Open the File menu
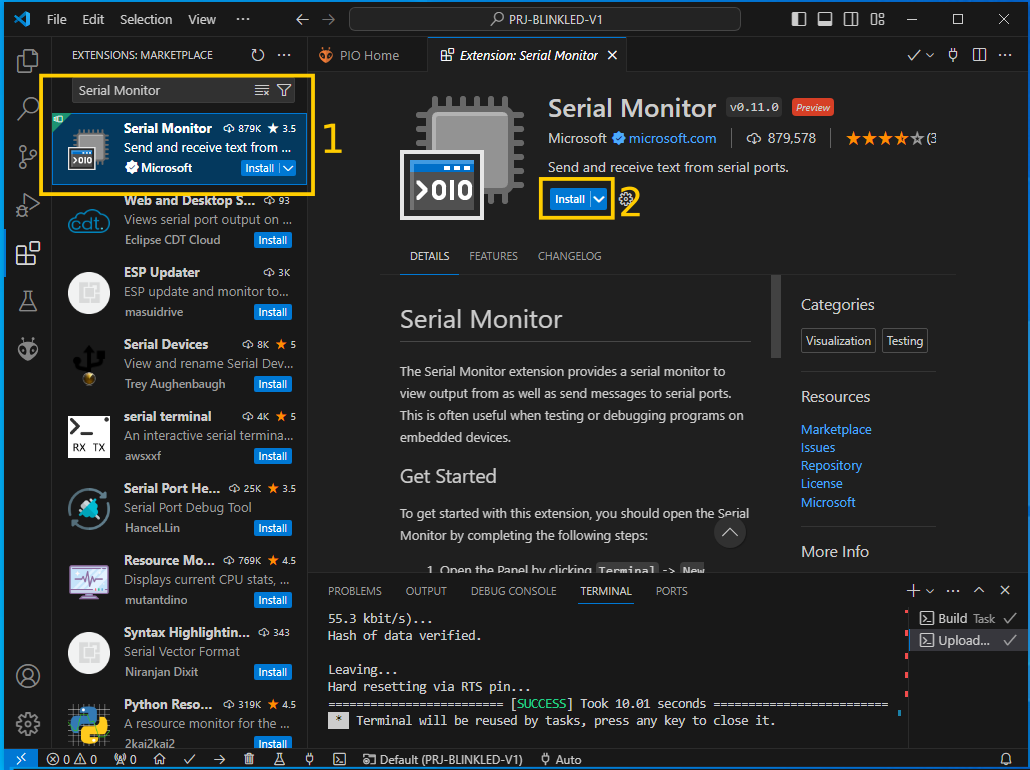The image size is (1030, 770). tap(56, 20)
